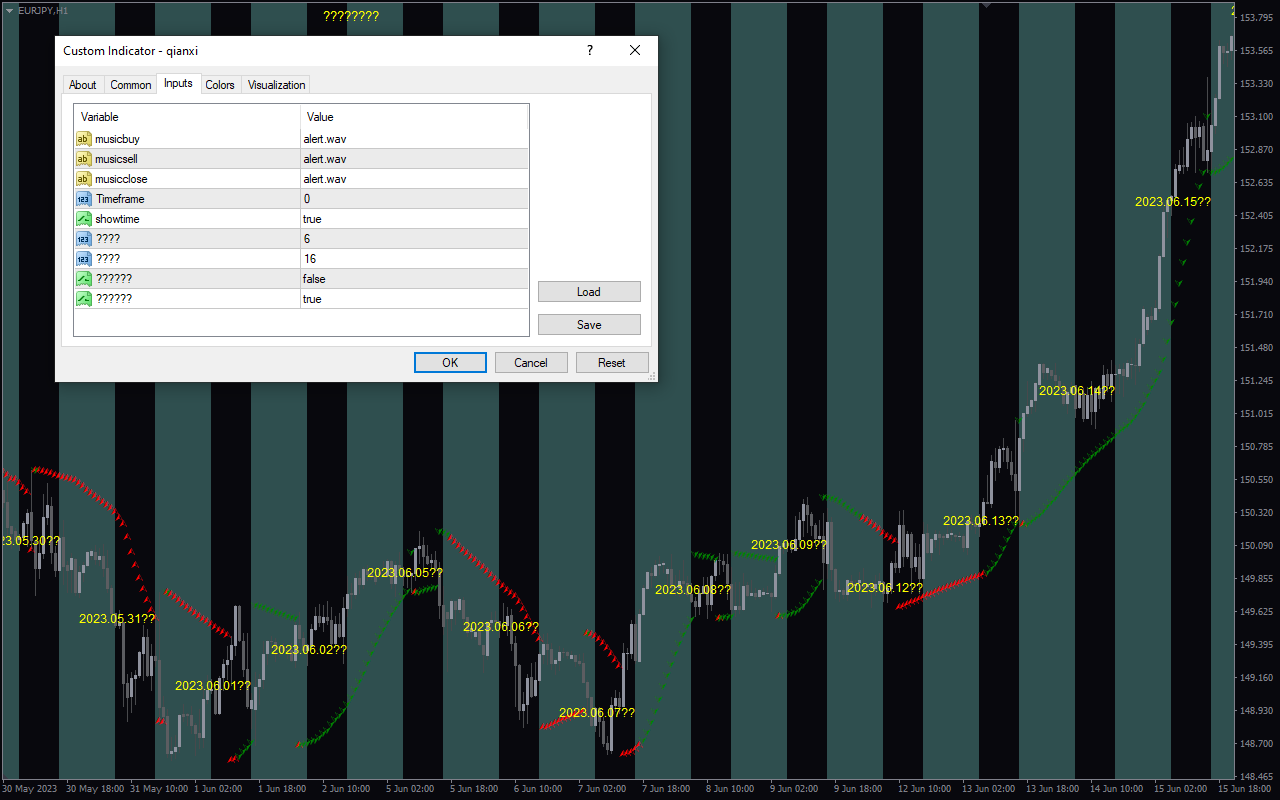Select the musicsell value alert.wav

click(x=414, y=159)
